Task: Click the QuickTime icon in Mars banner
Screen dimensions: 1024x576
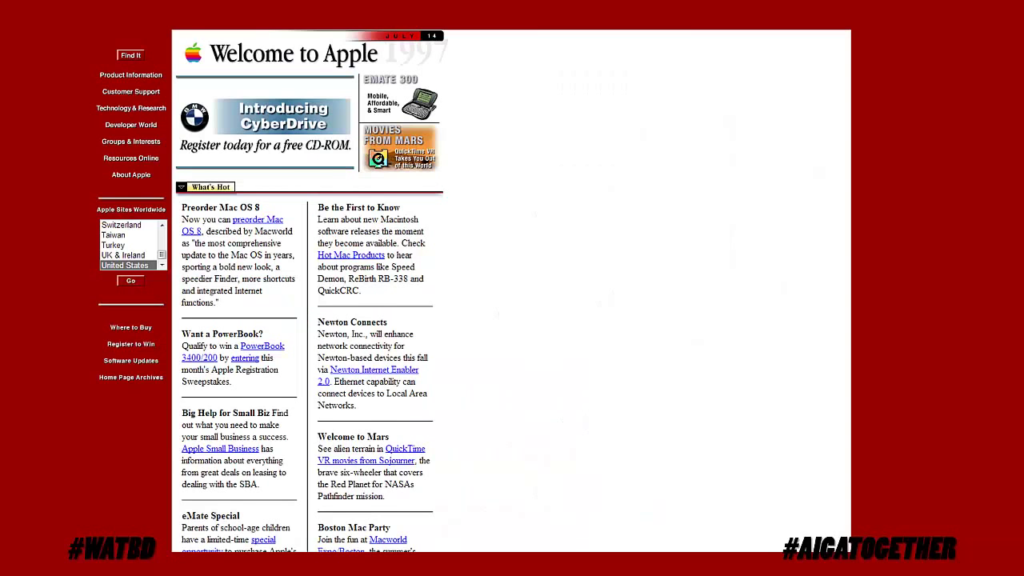Action: pos(377,159)
